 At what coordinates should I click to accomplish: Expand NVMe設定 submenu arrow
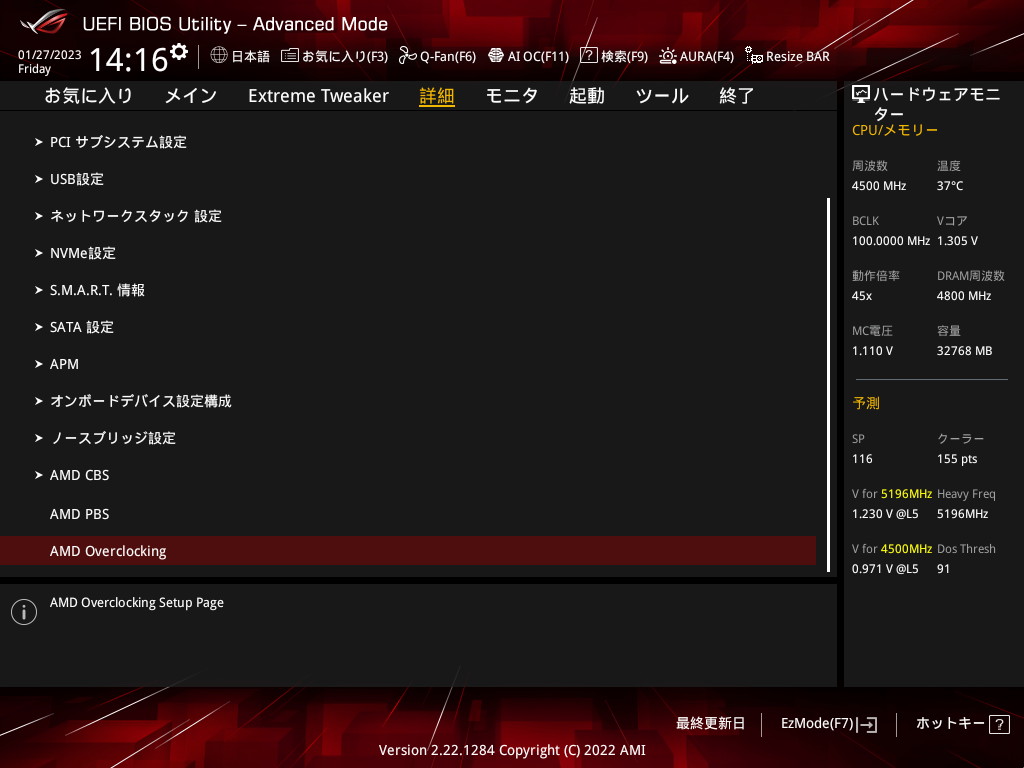(x=39, y=253)
